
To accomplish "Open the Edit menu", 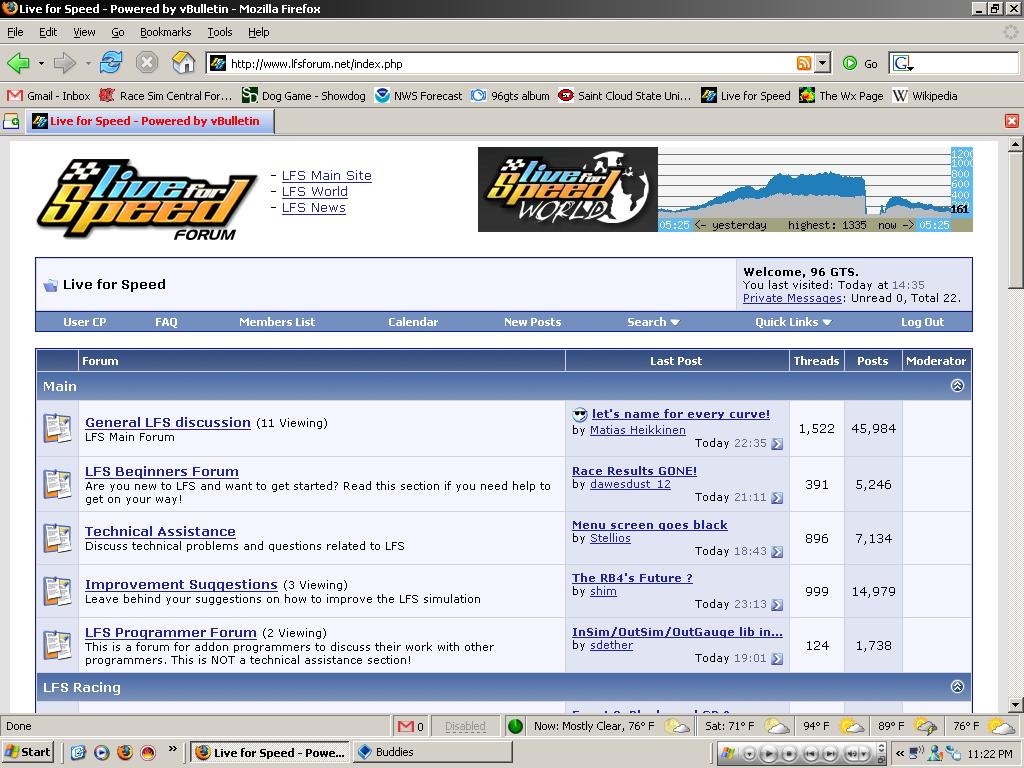I will (48, 32).
